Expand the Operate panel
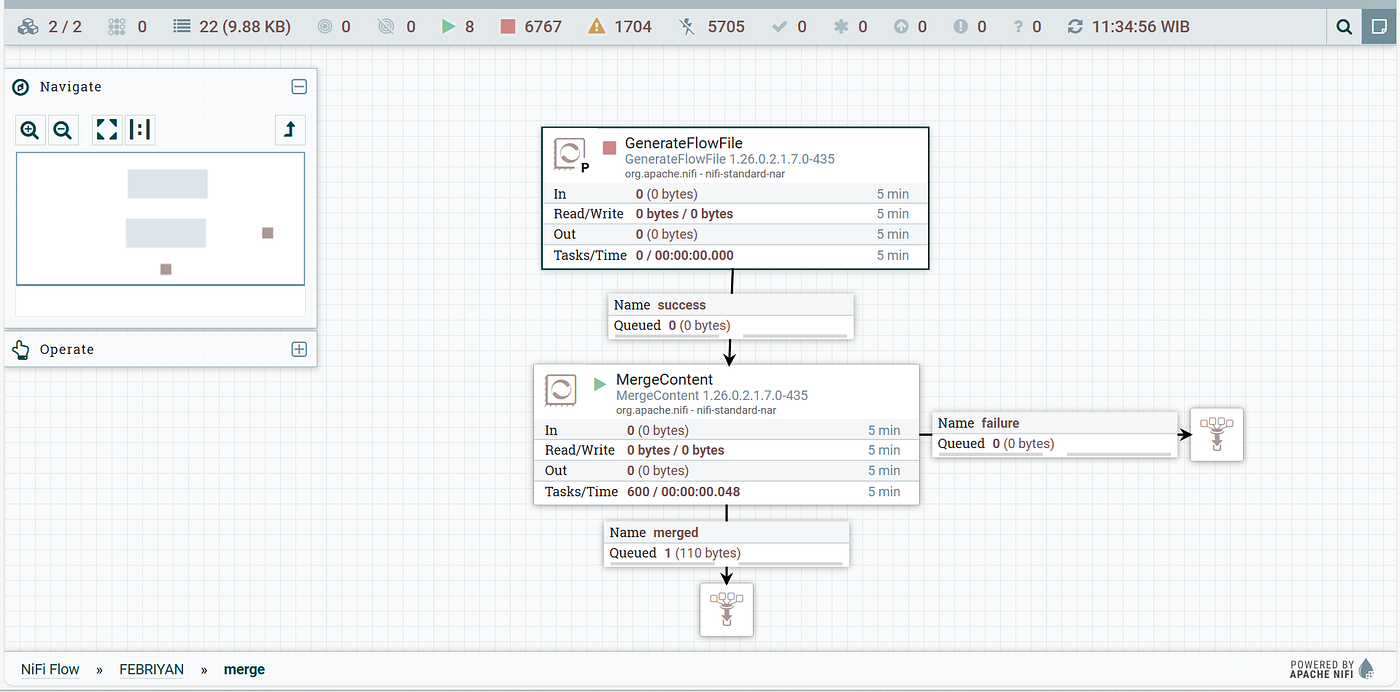This screenshot has height=692, width=1400. pos(298,349)
